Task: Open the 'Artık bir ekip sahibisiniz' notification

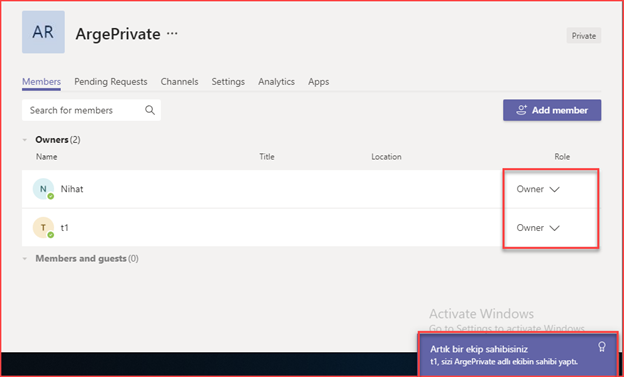Action: (518, 354)
